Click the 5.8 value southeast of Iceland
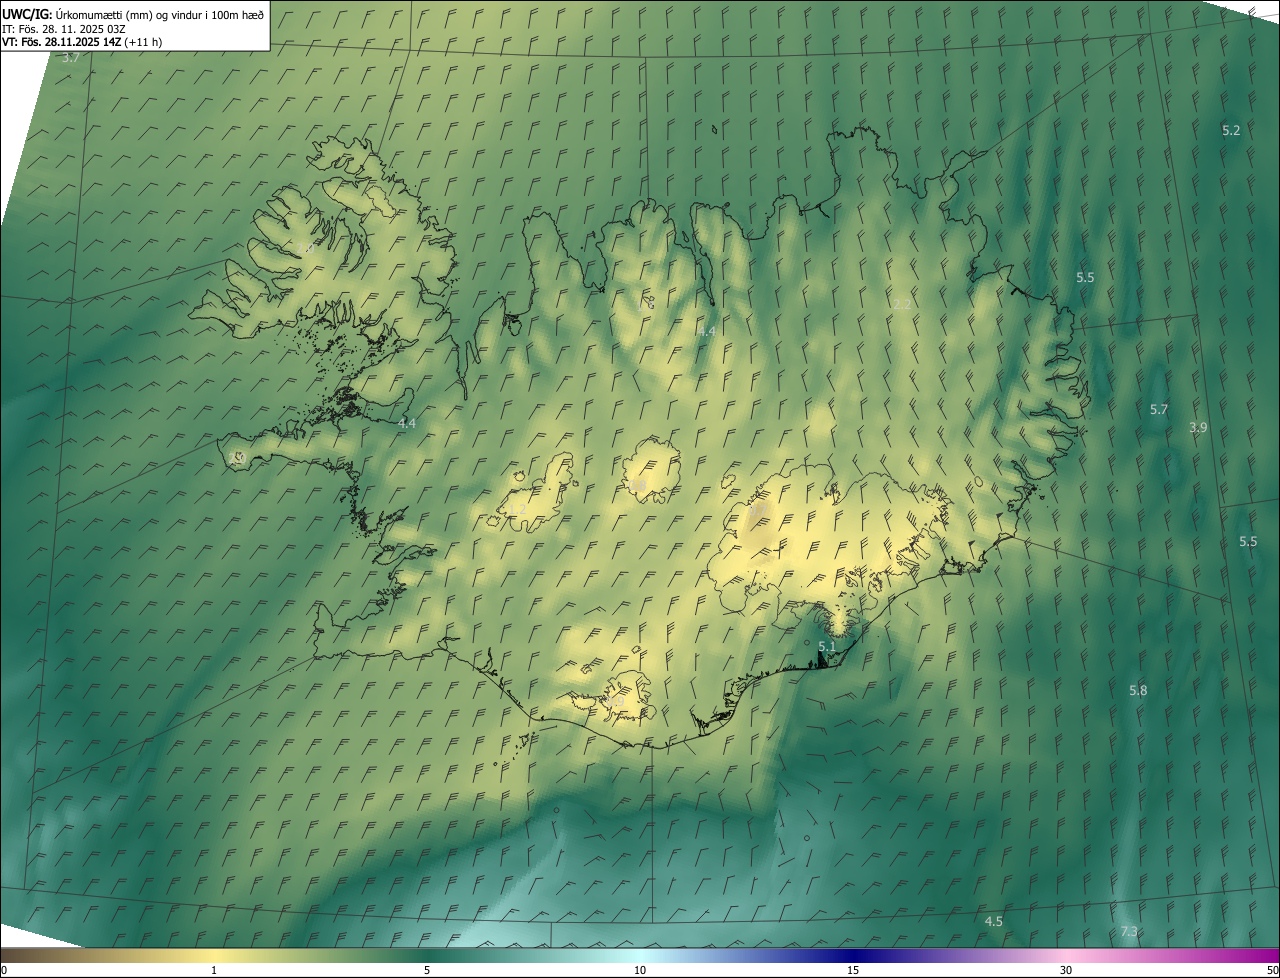The height and width of the screenshot is (978, 1280). coord(1138,691)
